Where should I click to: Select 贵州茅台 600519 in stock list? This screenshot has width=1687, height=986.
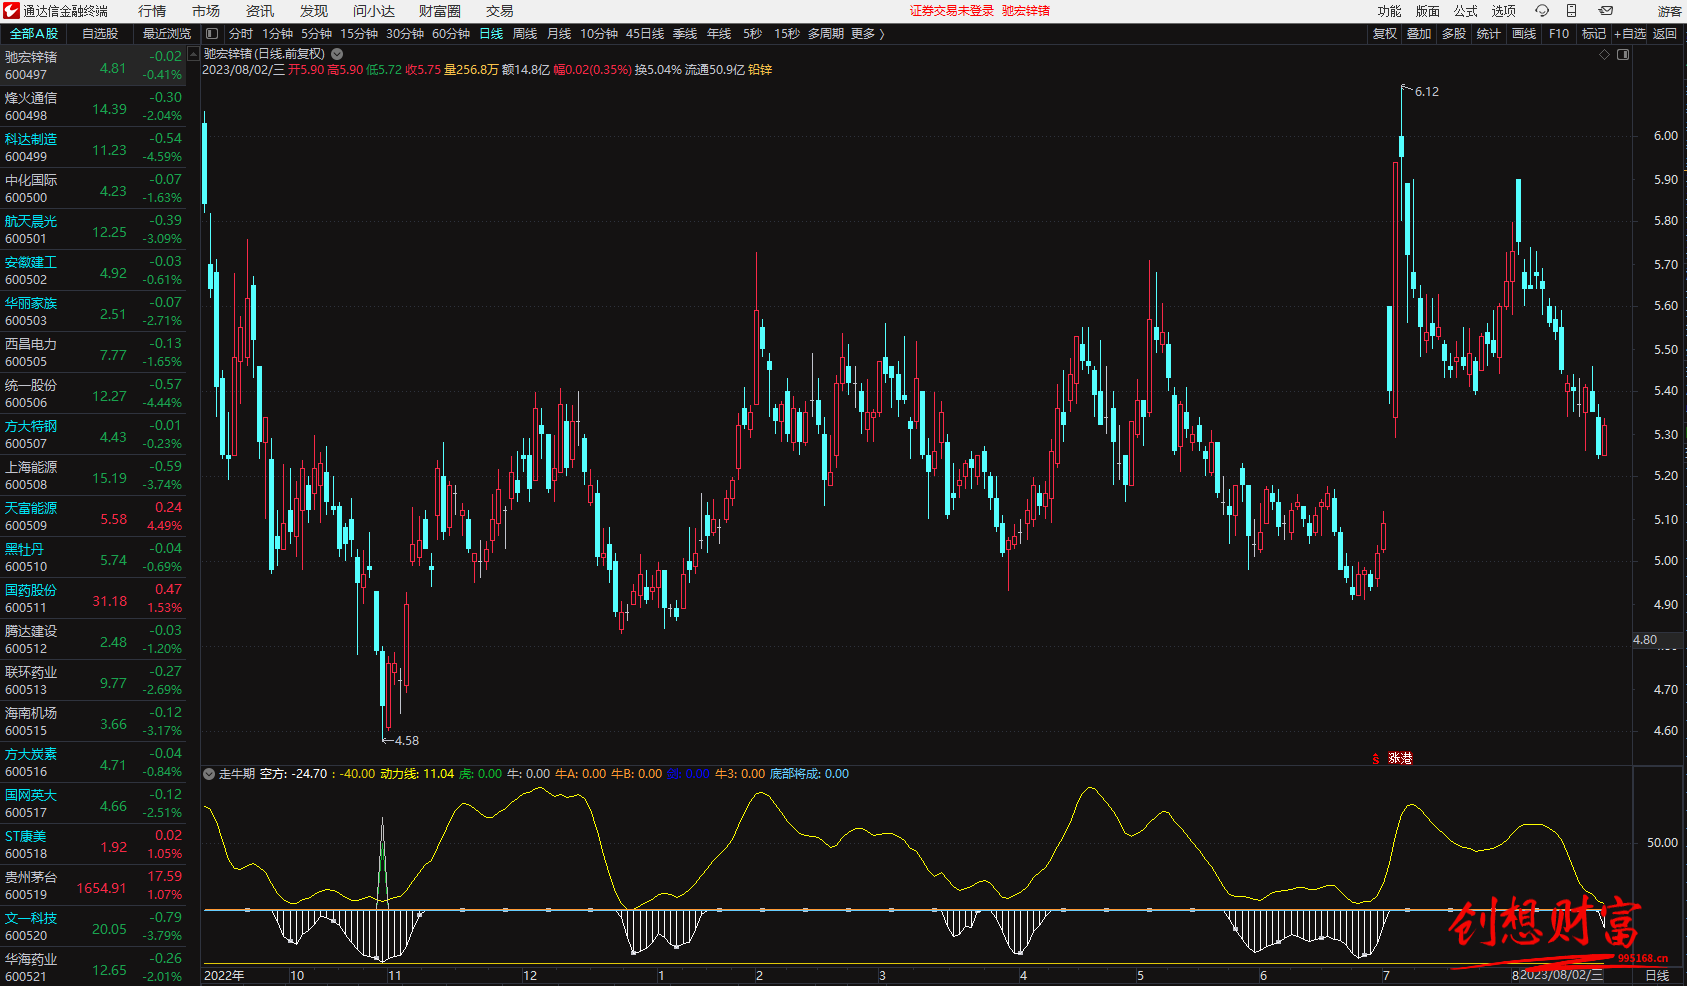93,886
